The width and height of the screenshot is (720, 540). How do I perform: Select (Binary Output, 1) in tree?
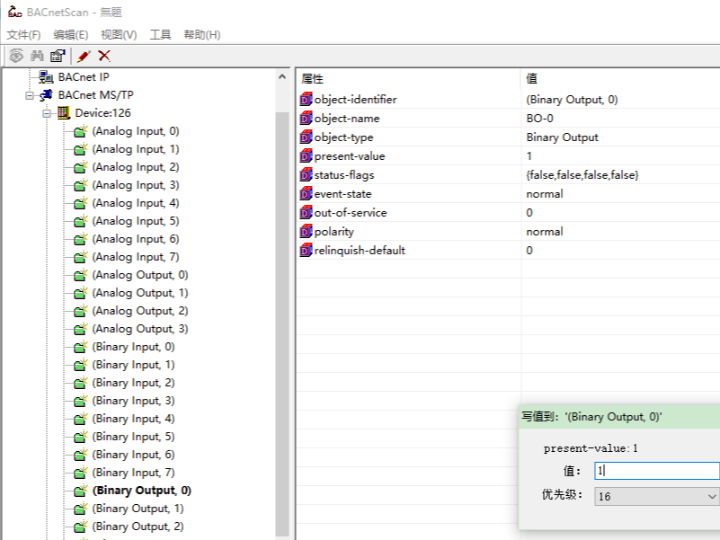coord(138,508)
